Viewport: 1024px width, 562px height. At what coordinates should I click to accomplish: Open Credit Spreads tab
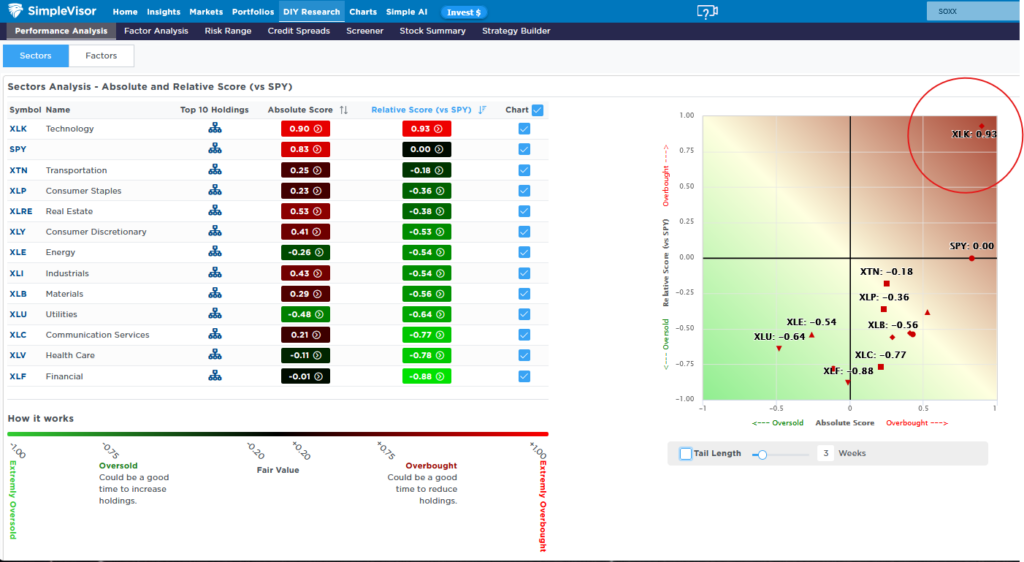298,31
